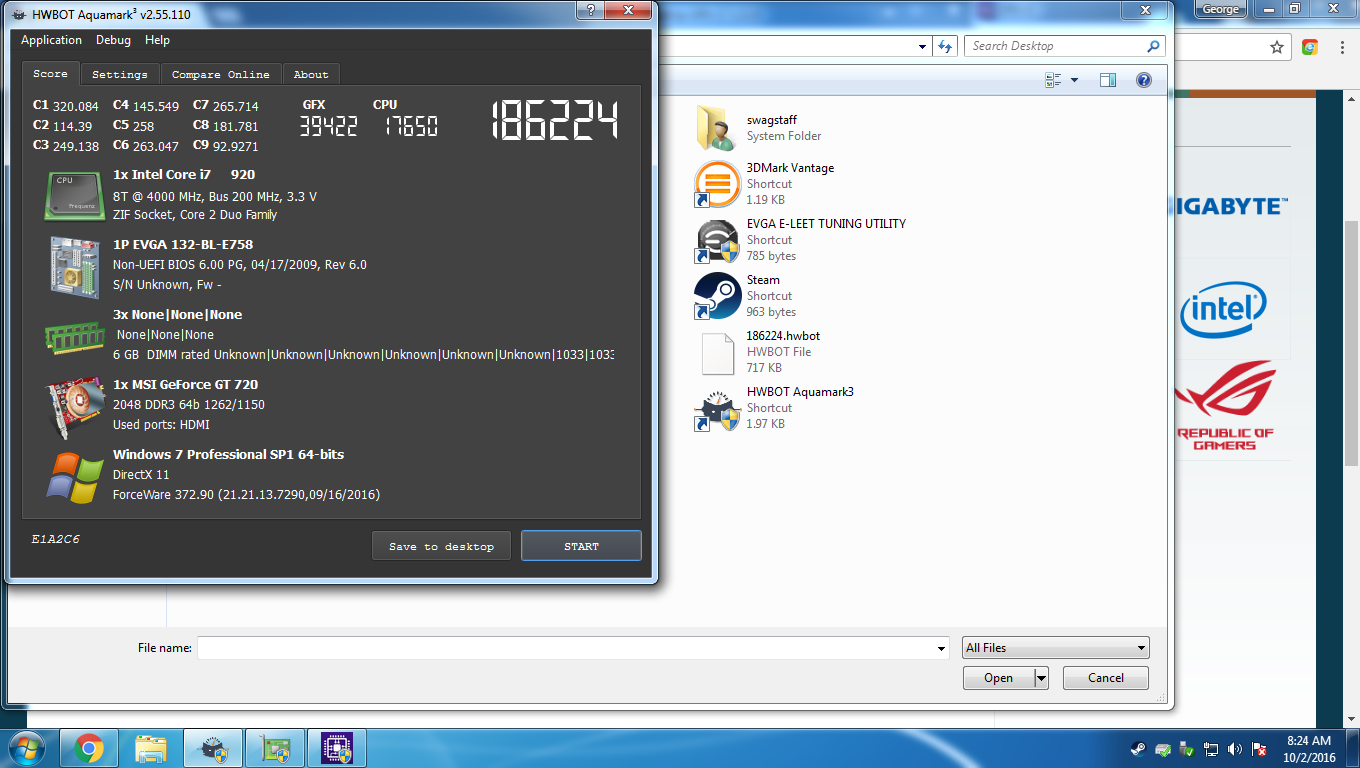Click the Chrome extension icon beside the star
The width and height of the screenshot is (1360, 768).
tap(1309, 47)
